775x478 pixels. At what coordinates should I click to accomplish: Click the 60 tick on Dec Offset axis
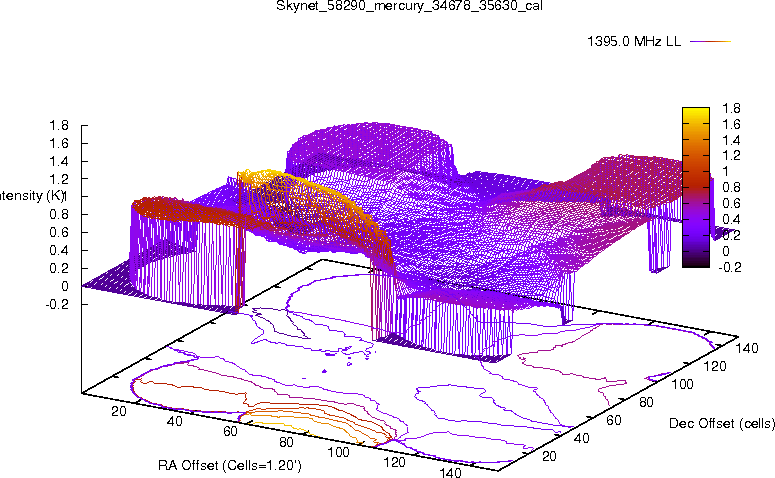tap(614, 420)
